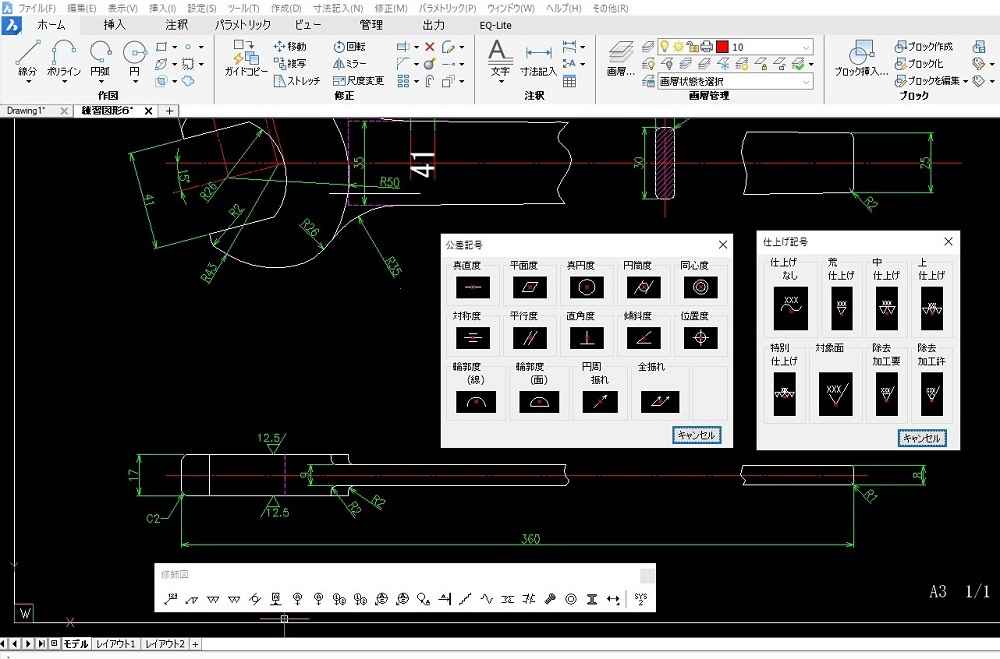The height and width of the screenshot is (659, 1000).
Task: Open the layer 10 combo box
Action: [x=735, y=47]
